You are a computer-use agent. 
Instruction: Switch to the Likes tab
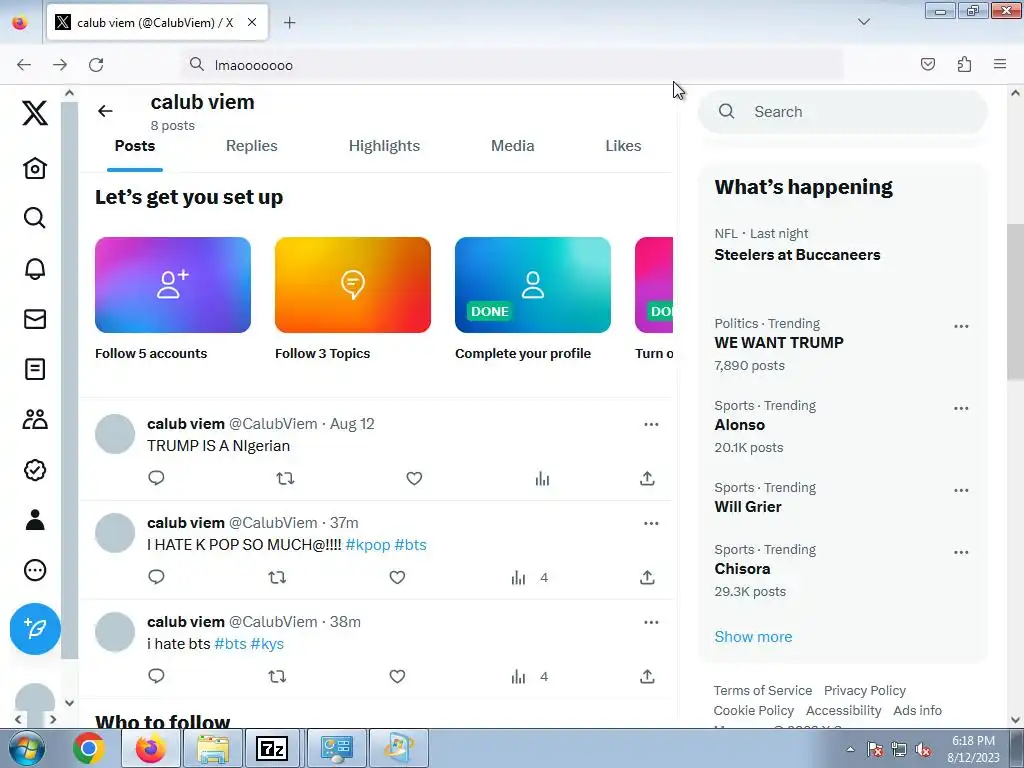(x=623, y=146)
